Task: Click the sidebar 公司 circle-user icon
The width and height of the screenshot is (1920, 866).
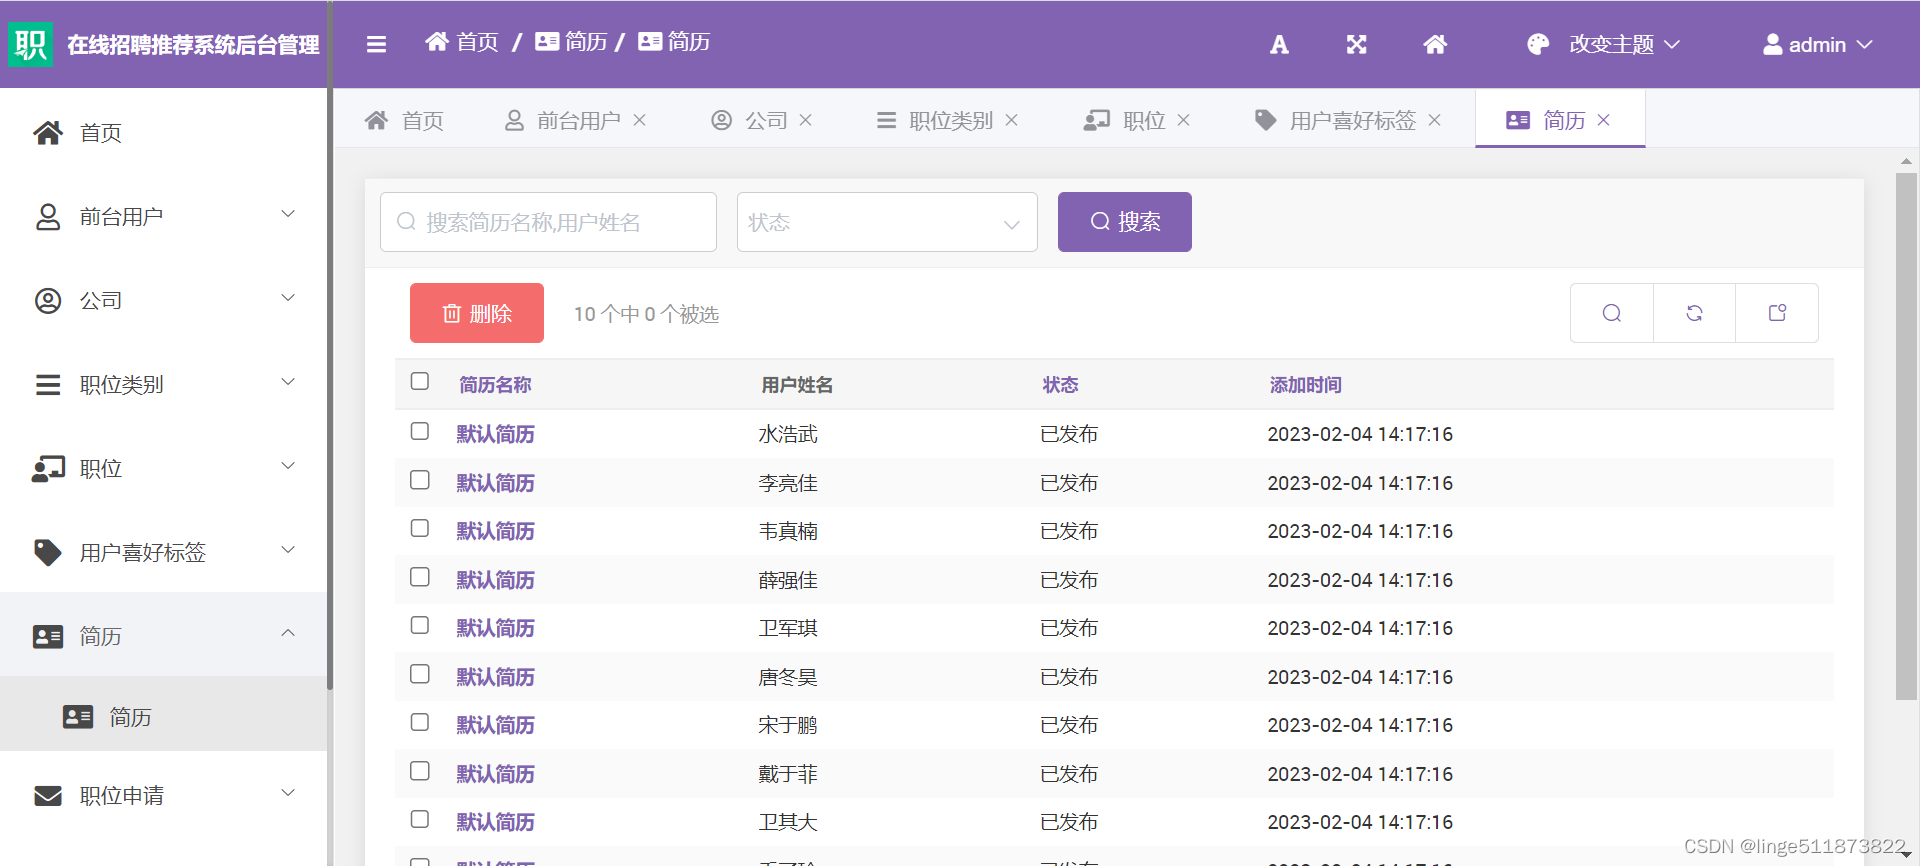Action: (x=48, y=301)
